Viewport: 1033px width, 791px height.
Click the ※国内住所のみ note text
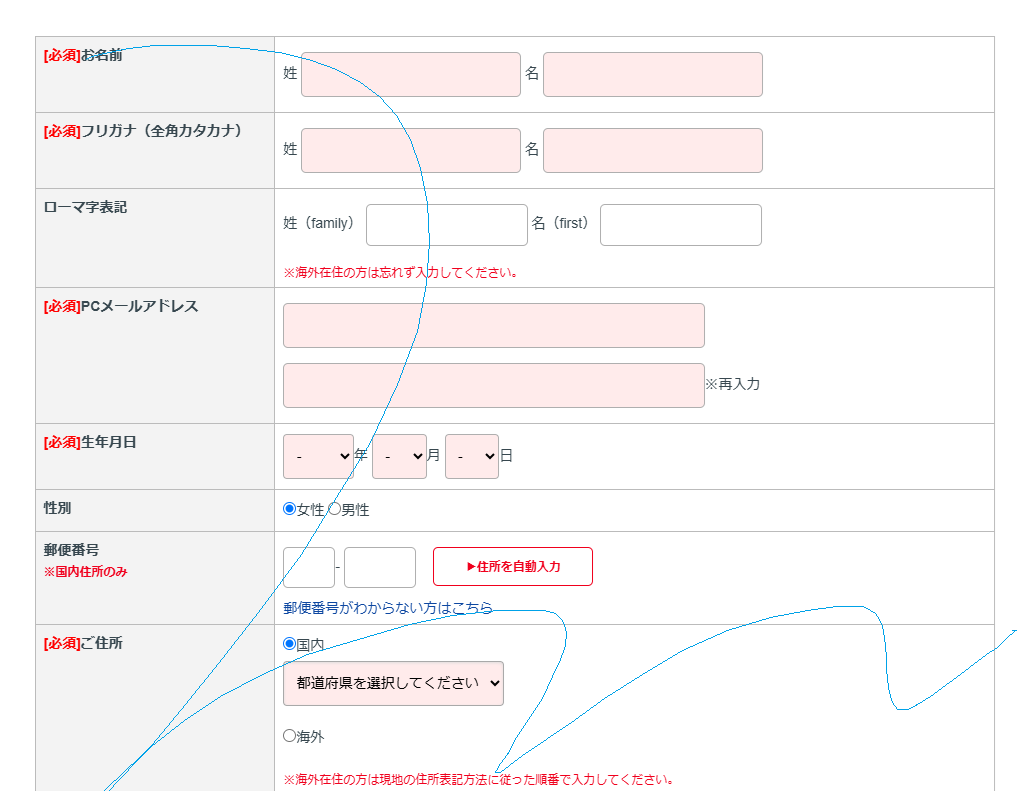click(86, 572)
